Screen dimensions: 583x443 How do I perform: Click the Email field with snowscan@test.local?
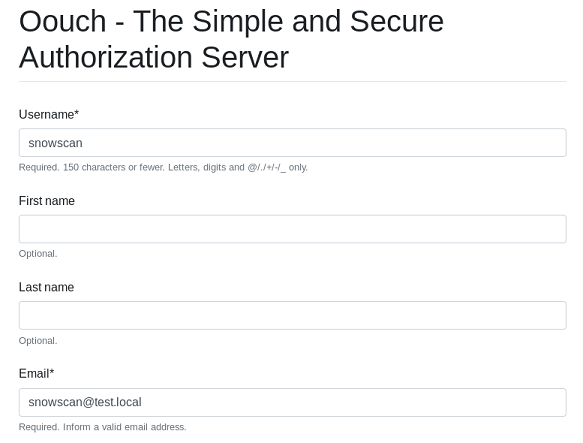coord(293,402)
